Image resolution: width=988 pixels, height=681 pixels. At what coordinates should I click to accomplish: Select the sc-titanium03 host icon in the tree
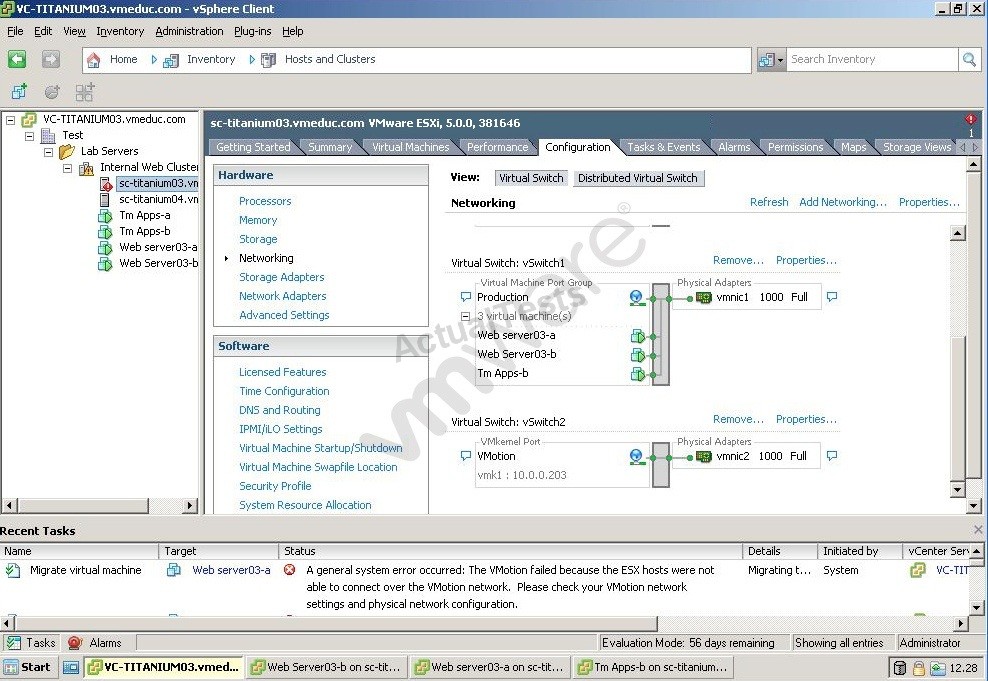[106, 184]
